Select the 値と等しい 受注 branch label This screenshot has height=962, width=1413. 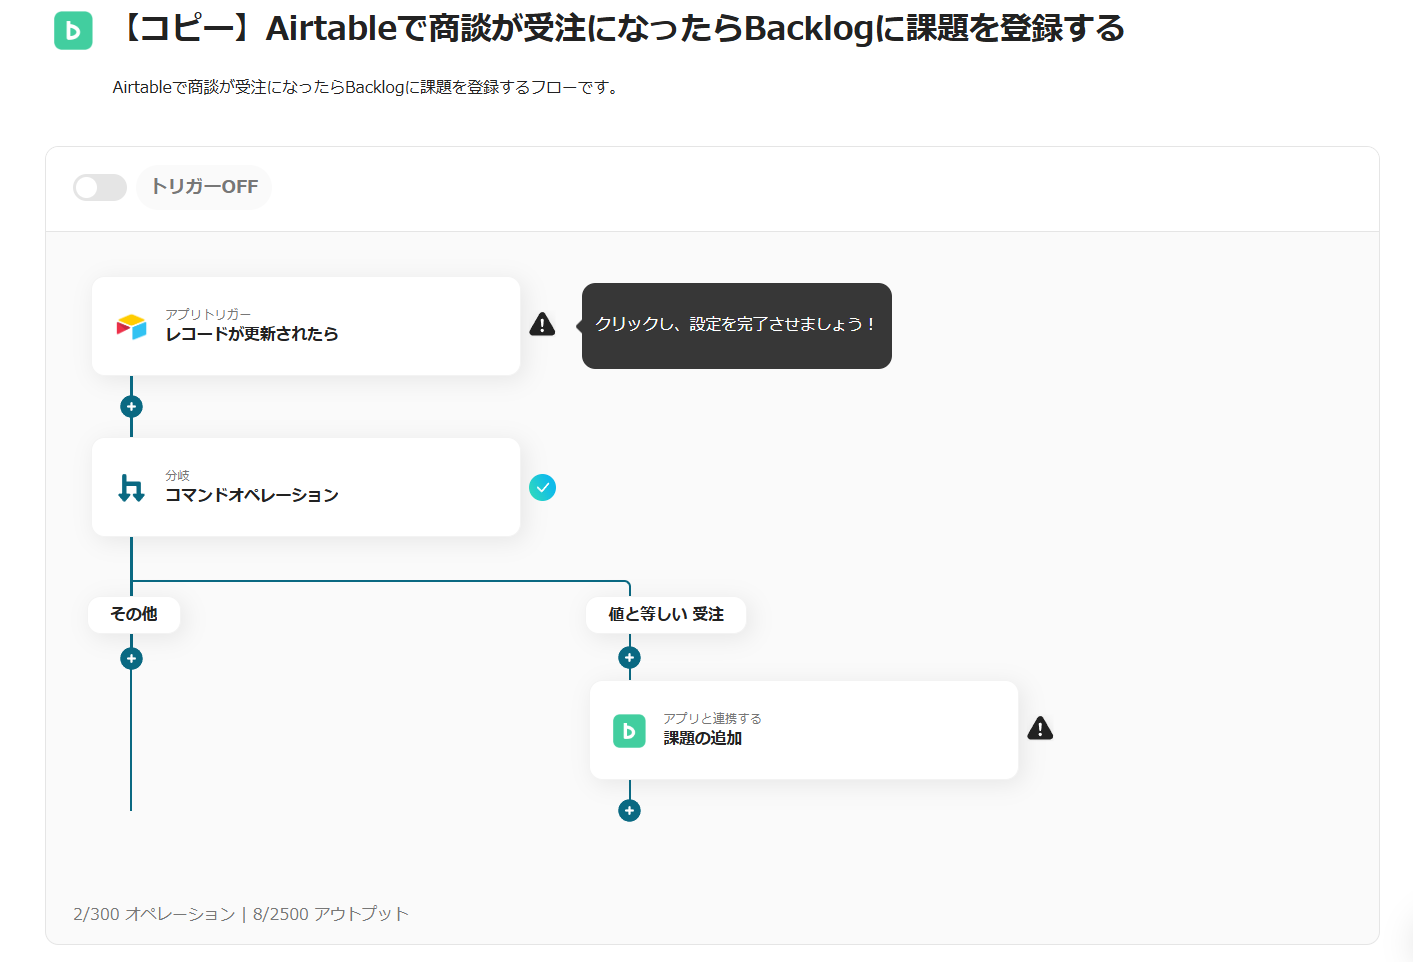pyautogui.click(x=666, y=614)
